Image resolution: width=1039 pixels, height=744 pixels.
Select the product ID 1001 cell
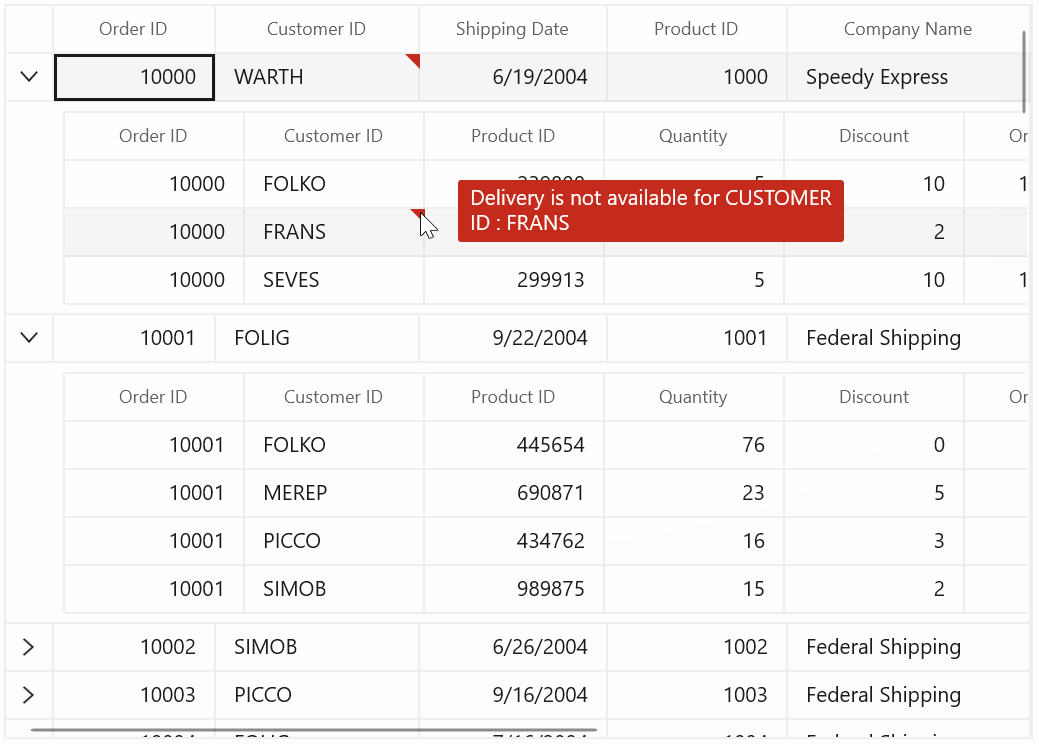point(696,338)
